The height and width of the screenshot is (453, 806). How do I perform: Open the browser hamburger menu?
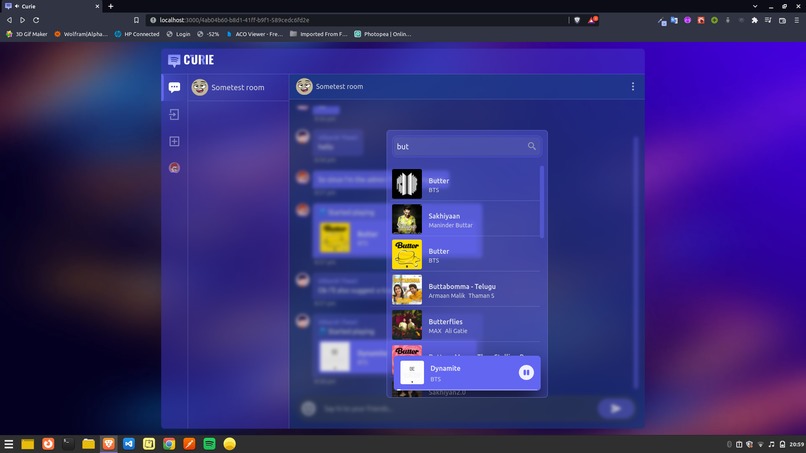point(796,20)
